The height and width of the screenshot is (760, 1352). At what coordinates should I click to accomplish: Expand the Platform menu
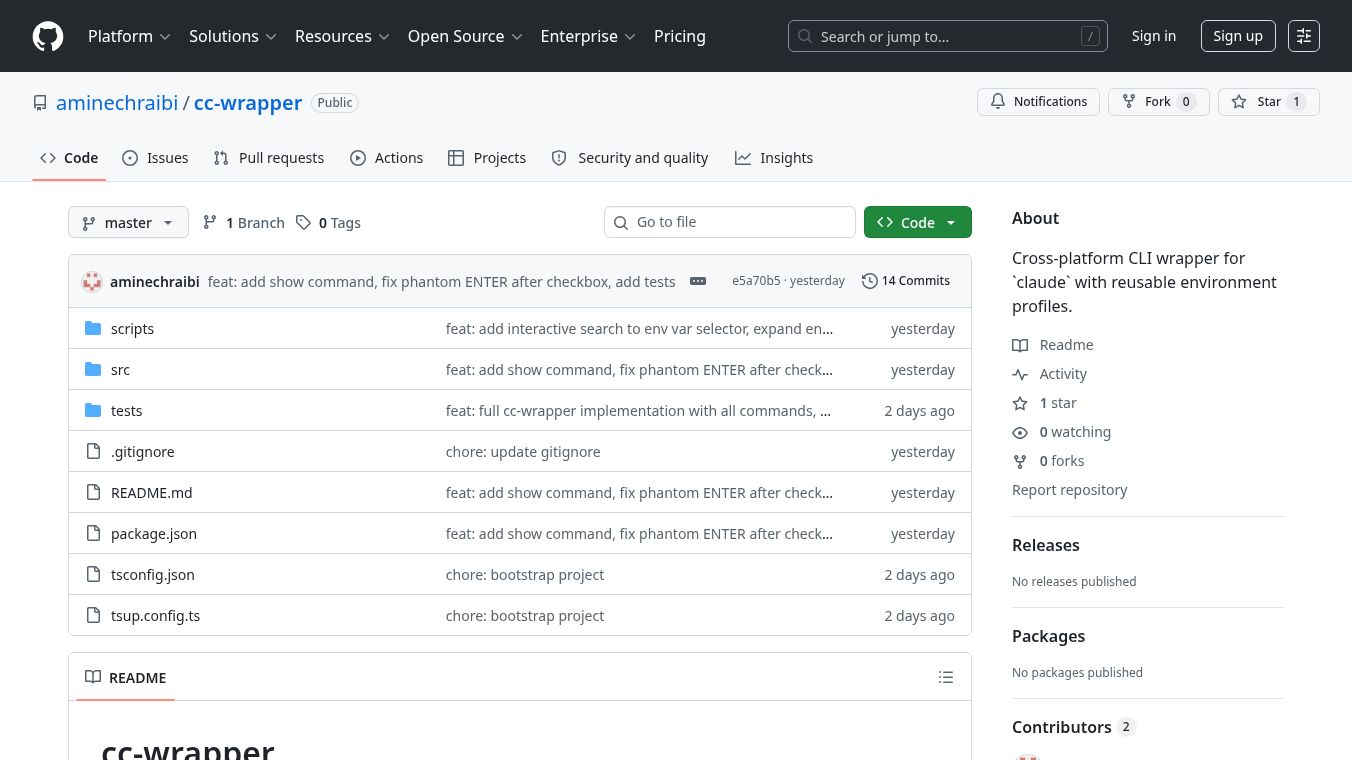(129, 36)
